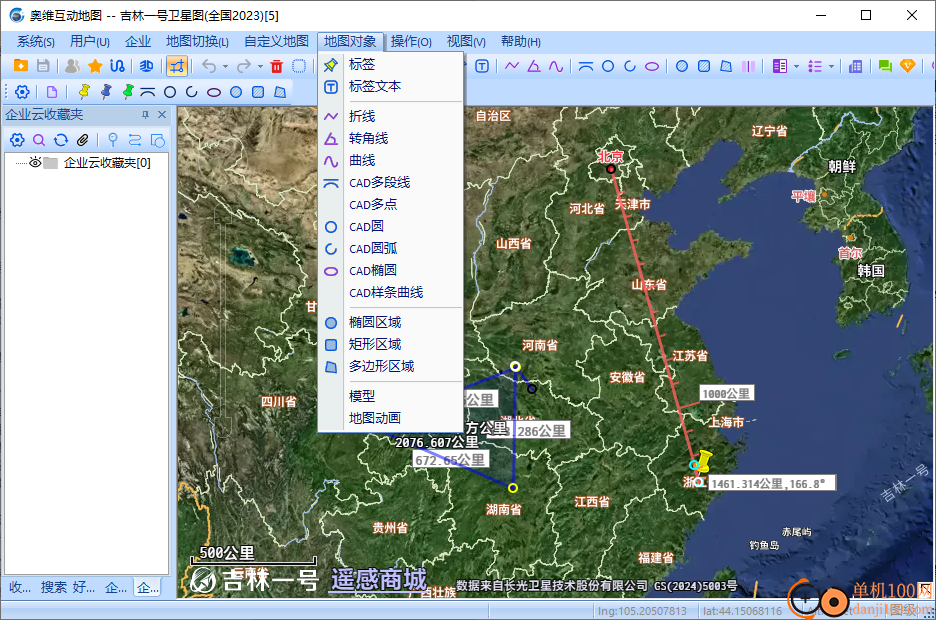Select the polyline tool in top toolbar
The image size is (936, 620).
click(512, 66)
